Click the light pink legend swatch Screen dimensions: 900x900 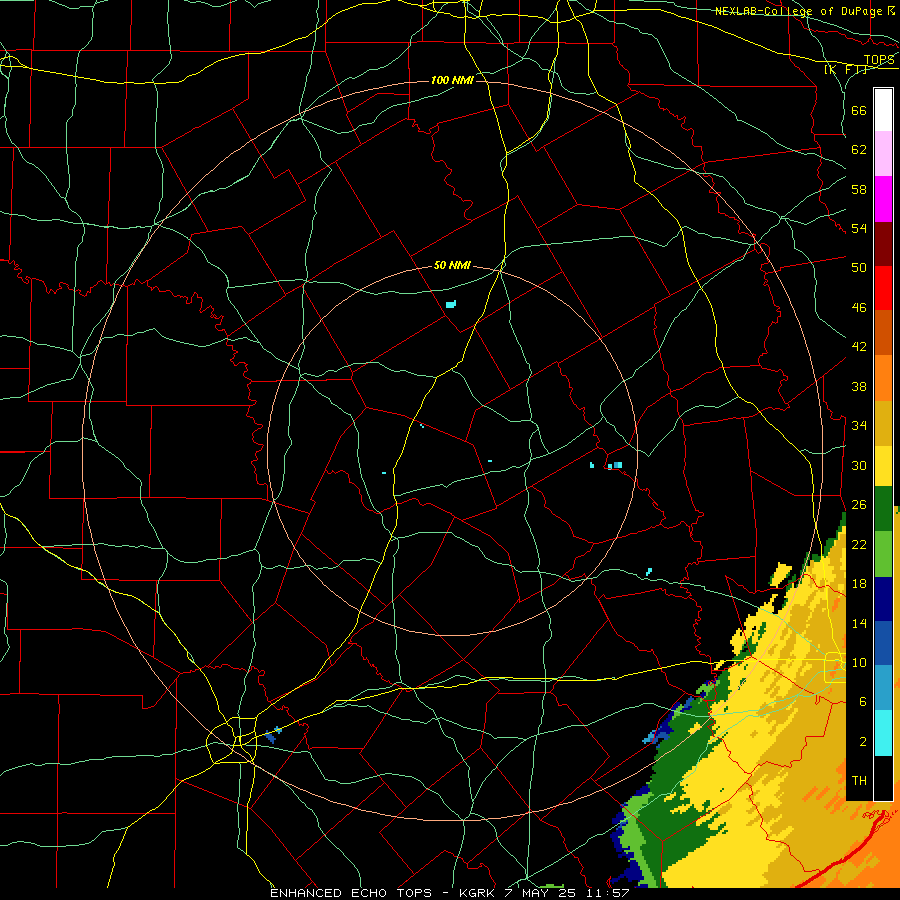coord(883,154)
